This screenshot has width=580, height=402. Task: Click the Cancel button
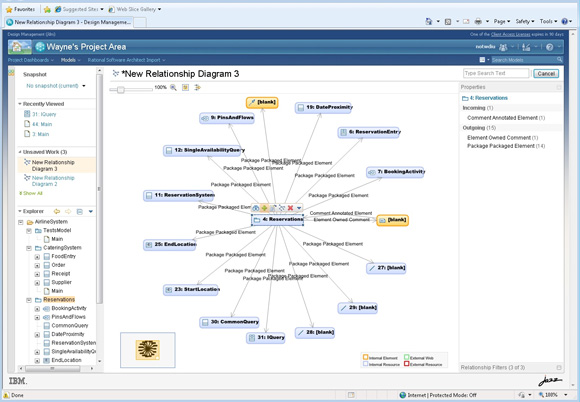(x=546, y=74)
